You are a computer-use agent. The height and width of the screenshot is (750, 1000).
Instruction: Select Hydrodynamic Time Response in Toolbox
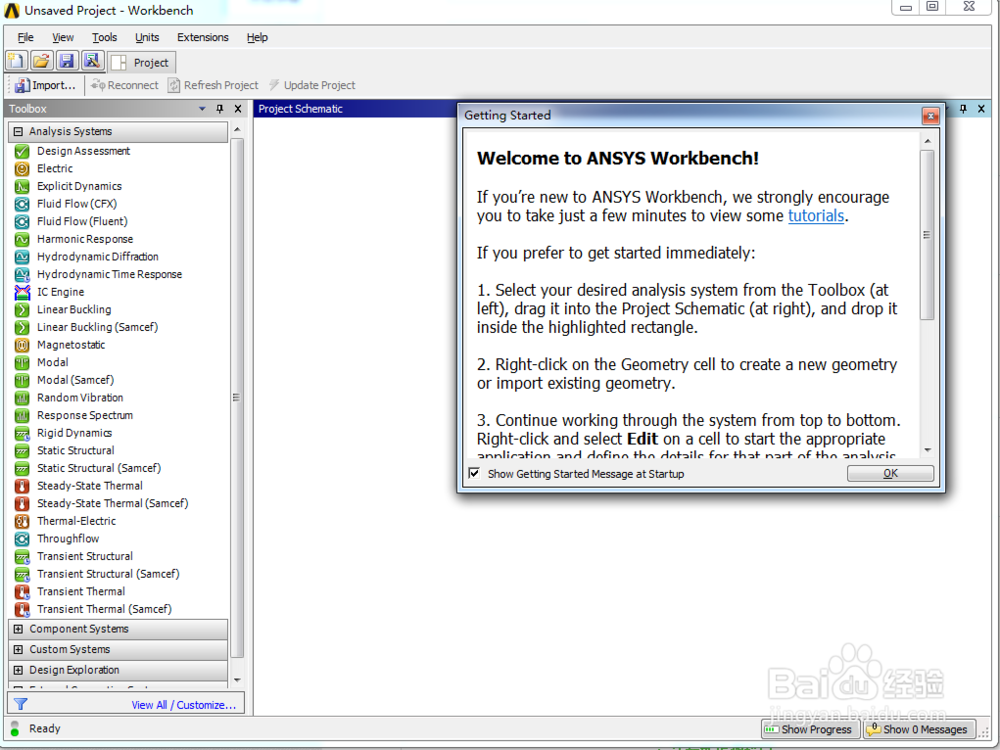[110, 274]
